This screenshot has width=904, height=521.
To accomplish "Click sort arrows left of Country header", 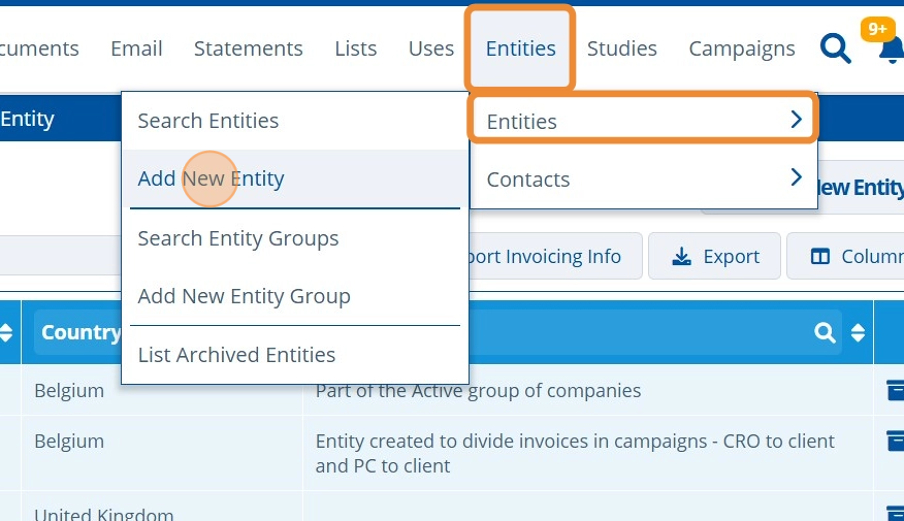I will pyautogui.click(x=6, y=333).
